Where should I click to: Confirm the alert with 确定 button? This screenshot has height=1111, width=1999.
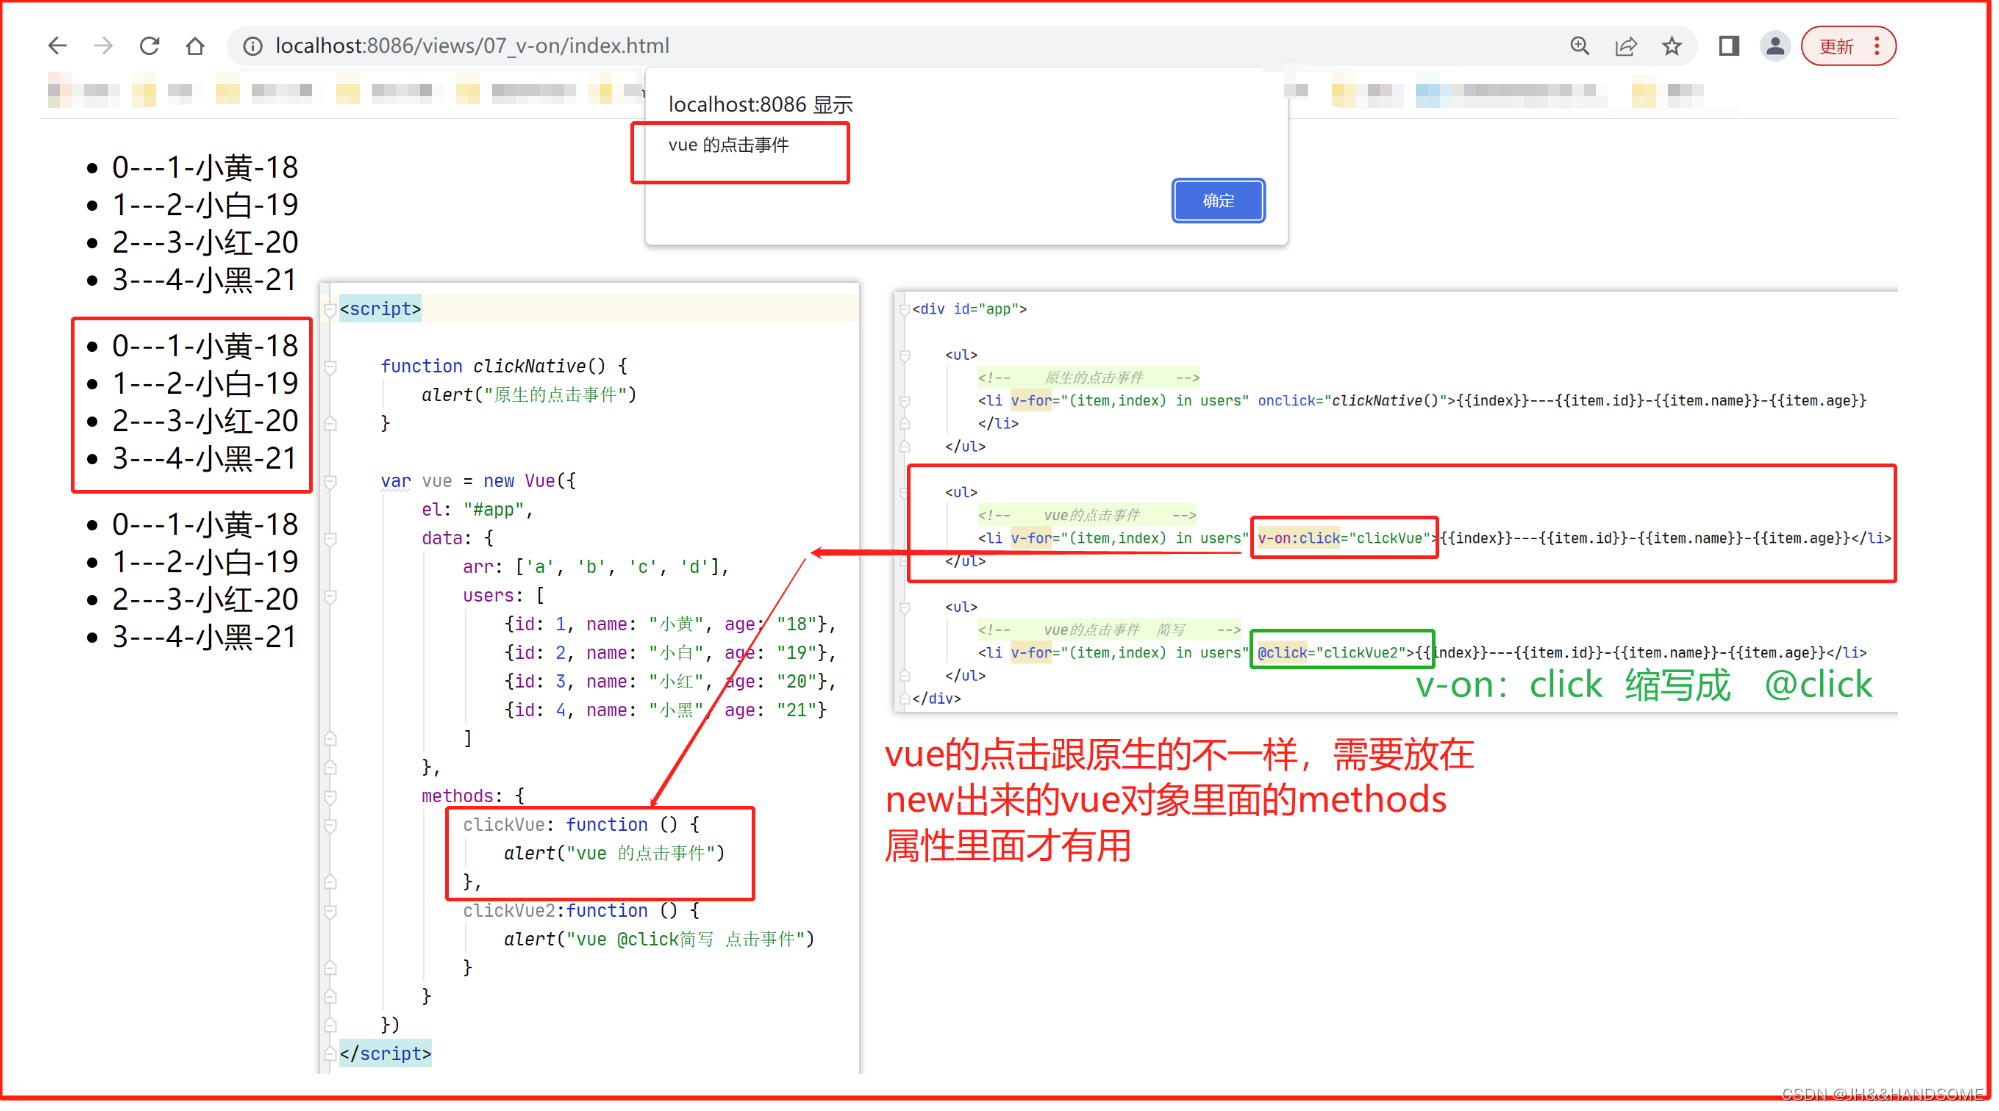1218,201
